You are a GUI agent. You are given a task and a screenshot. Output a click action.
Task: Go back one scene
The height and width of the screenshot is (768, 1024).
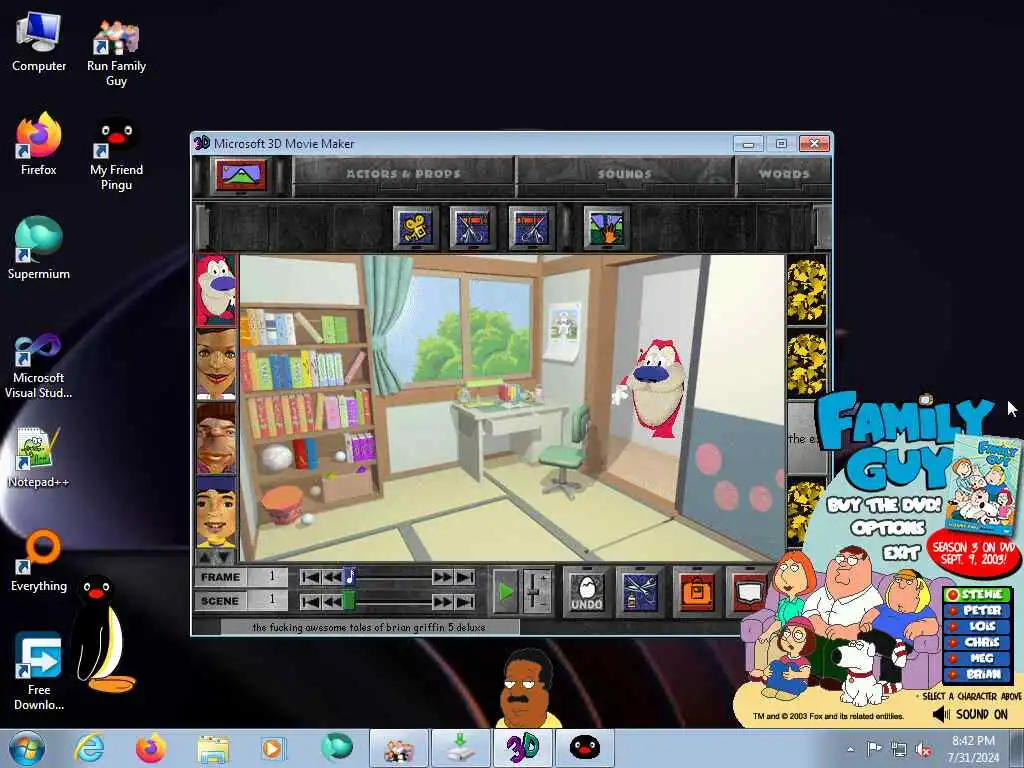331,601
